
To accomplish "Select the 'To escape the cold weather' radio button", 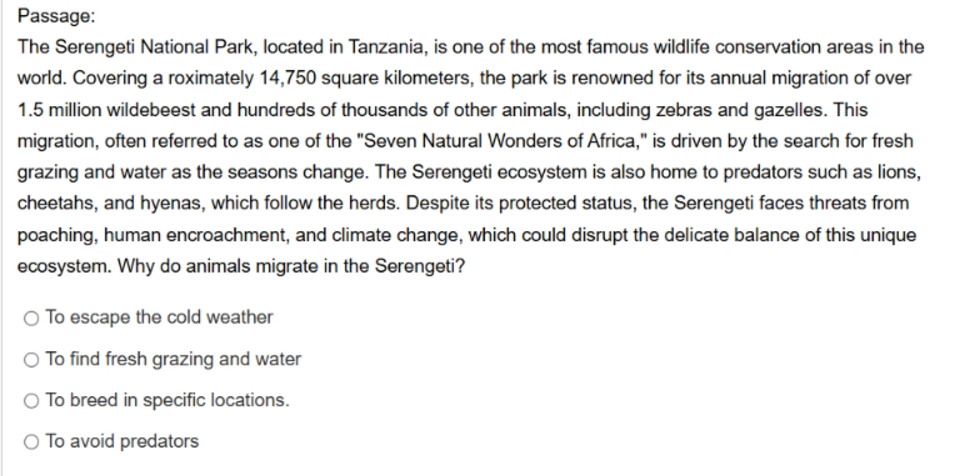I will [31, 318].
